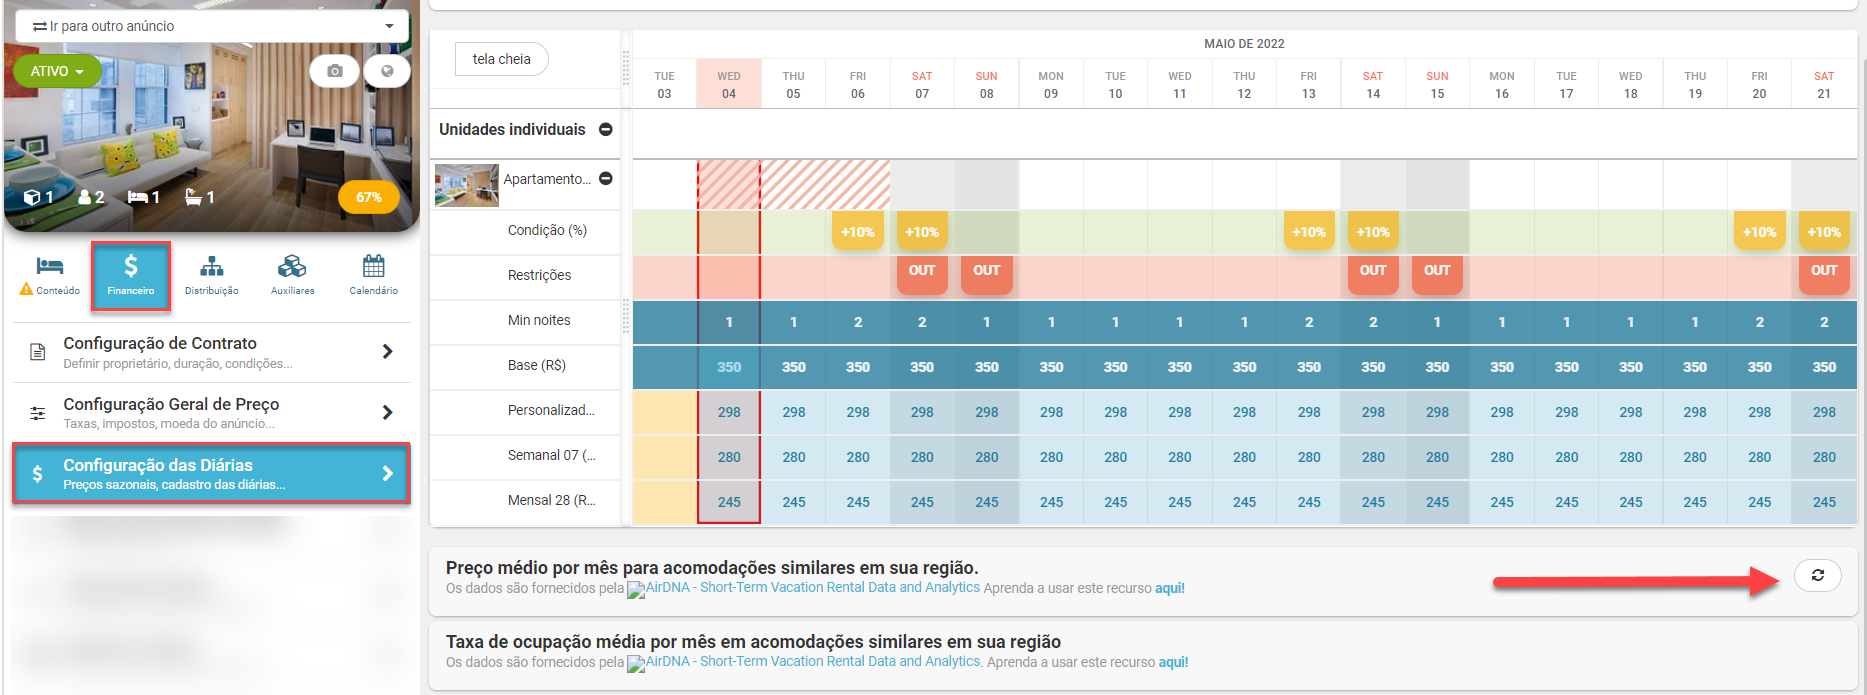Click Min noites value for WED 04
The width and height of the screenshot is (1867, 695).
(729, 322)
